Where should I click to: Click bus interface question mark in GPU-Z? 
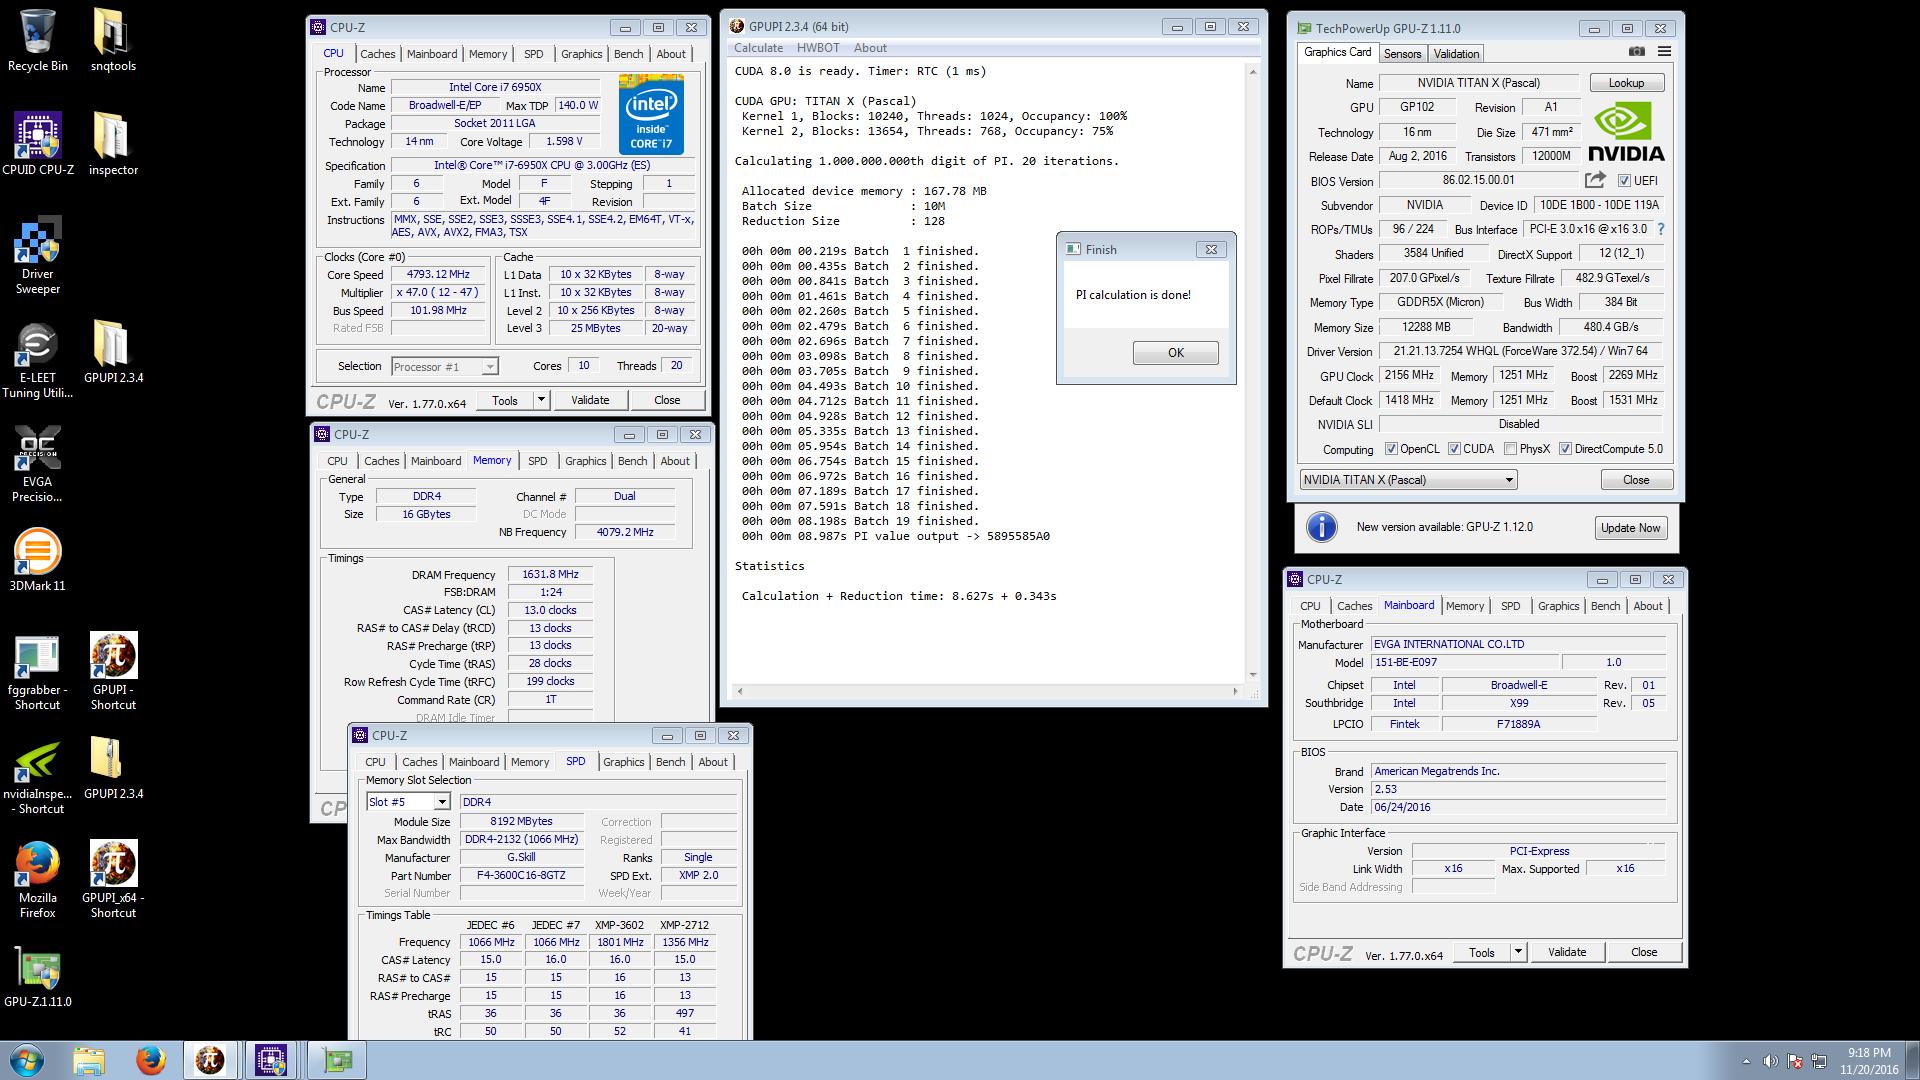(x=1661, y=229)
